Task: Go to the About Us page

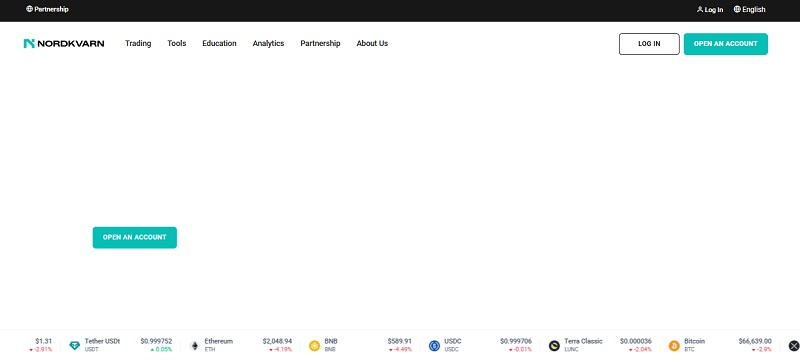Action: pyautogui.click(x=372, y=43)
